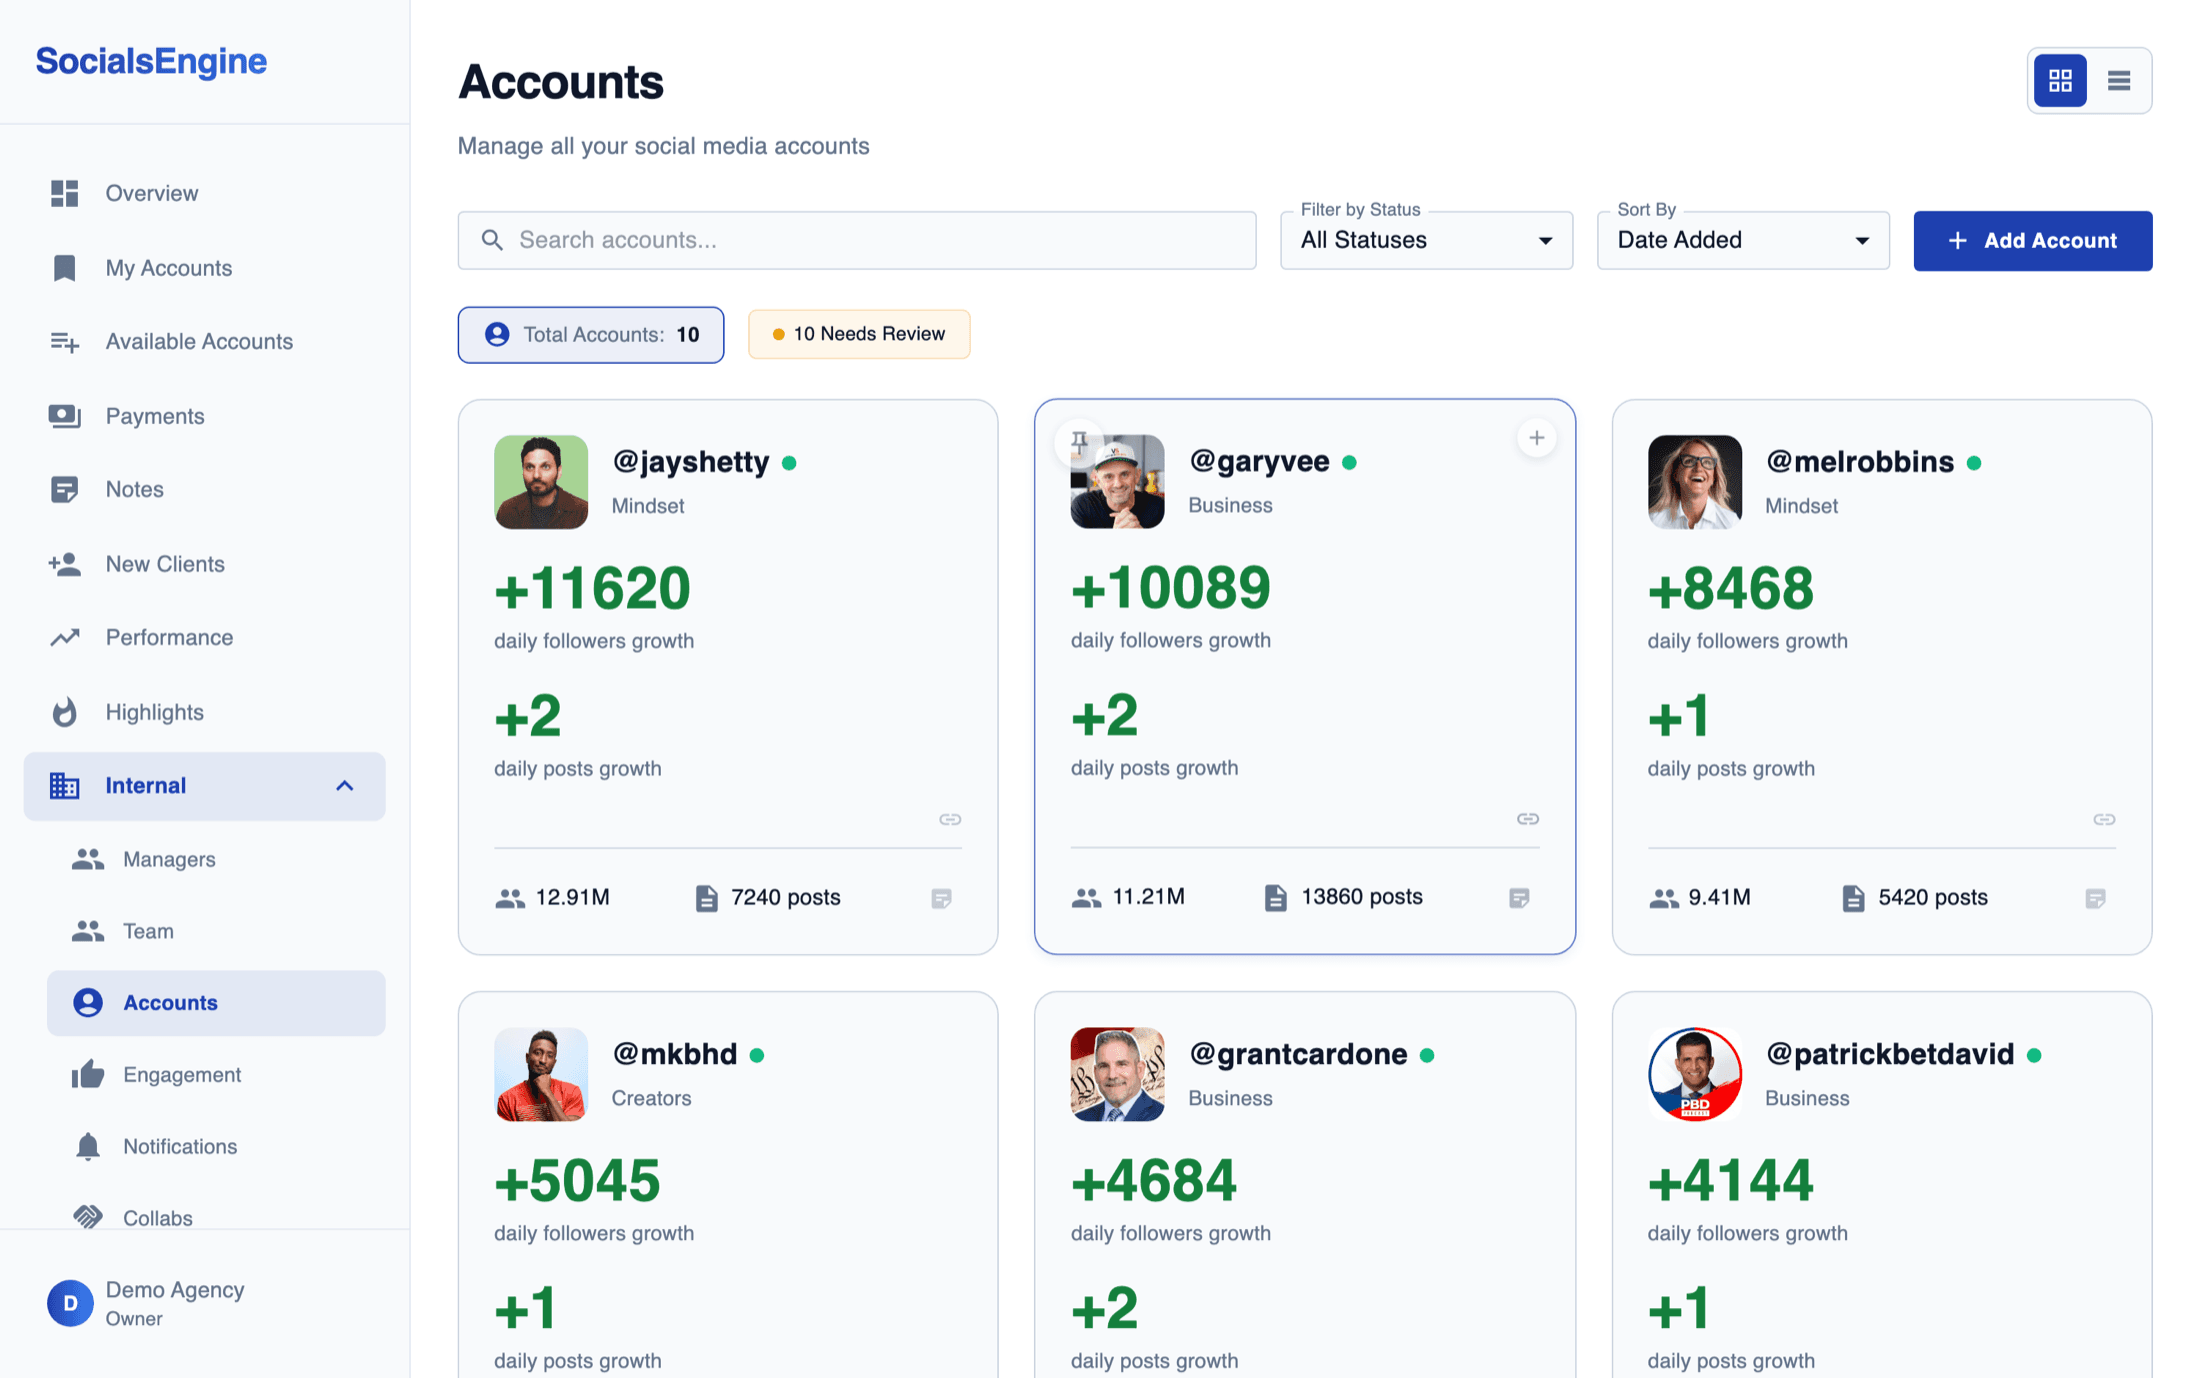This screenshot has height=1378, width=2200.
Task: Click the Notes sticky-note icon
Action: (x=65, y=490)
